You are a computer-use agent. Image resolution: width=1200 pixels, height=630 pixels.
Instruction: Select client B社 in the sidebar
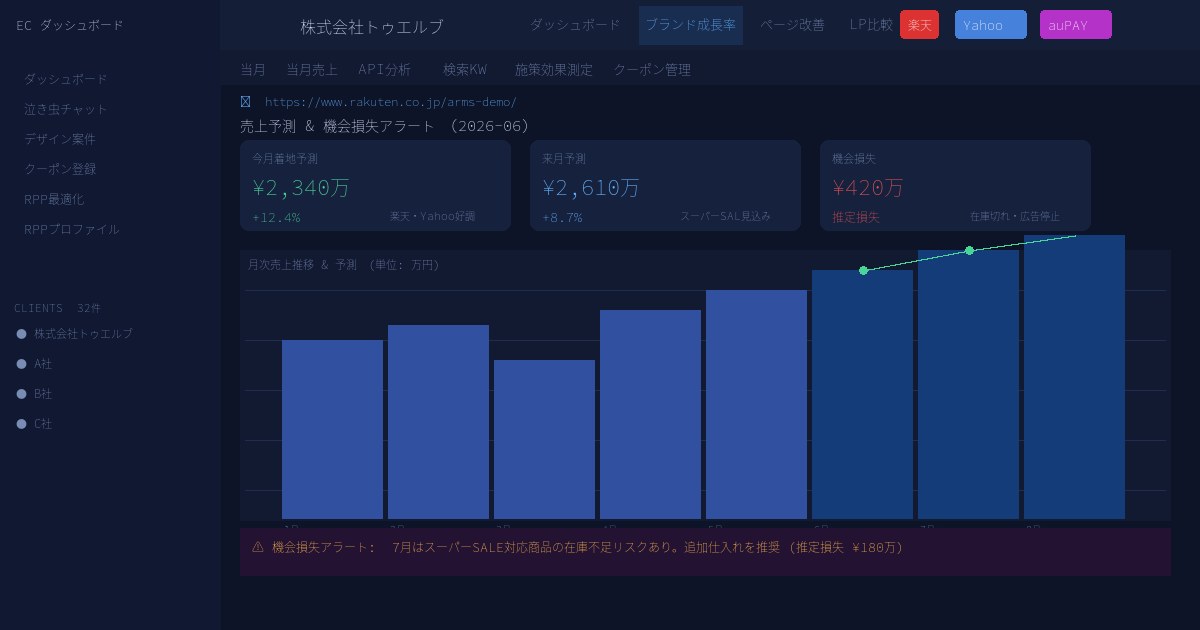click(x=43, y=394)
